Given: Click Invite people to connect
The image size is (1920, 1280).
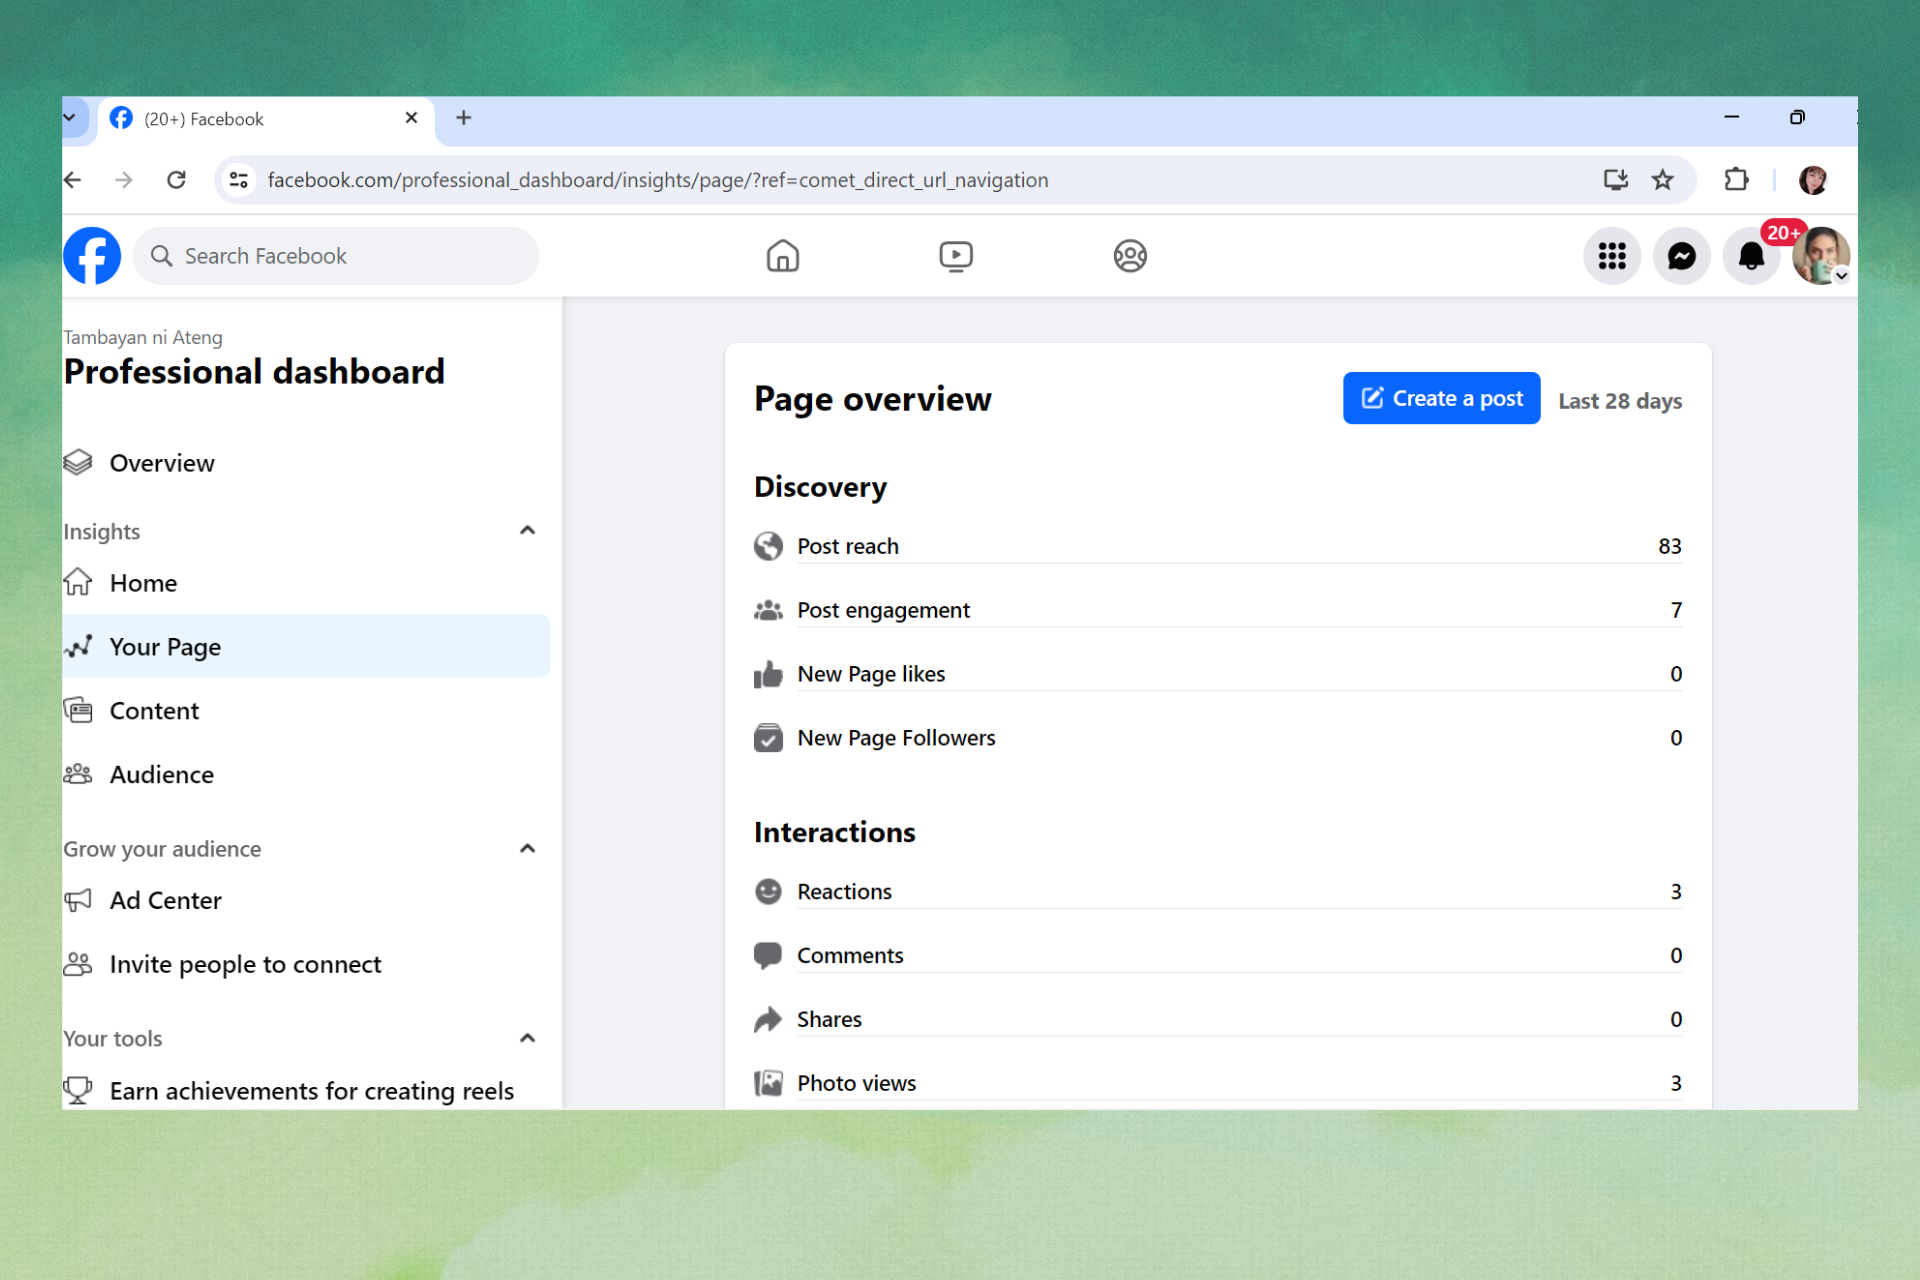Looking at the screenshot, I should point(245,965).
